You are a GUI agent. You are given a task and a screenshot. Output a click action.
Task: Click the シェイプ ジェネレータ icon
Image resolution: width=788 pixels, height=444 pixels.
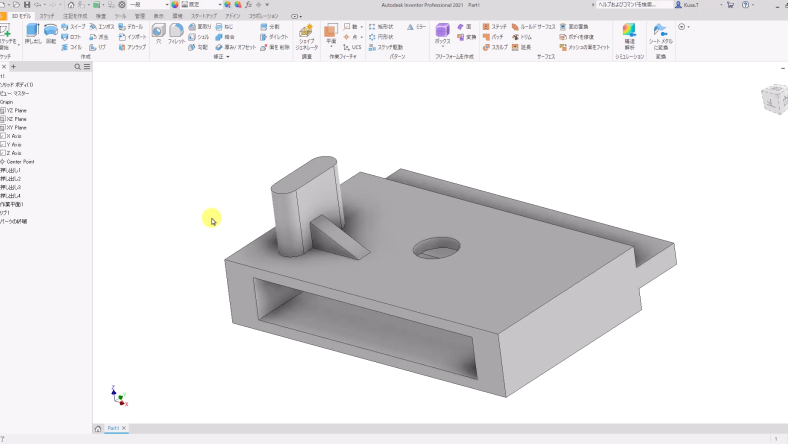point(307,36)
